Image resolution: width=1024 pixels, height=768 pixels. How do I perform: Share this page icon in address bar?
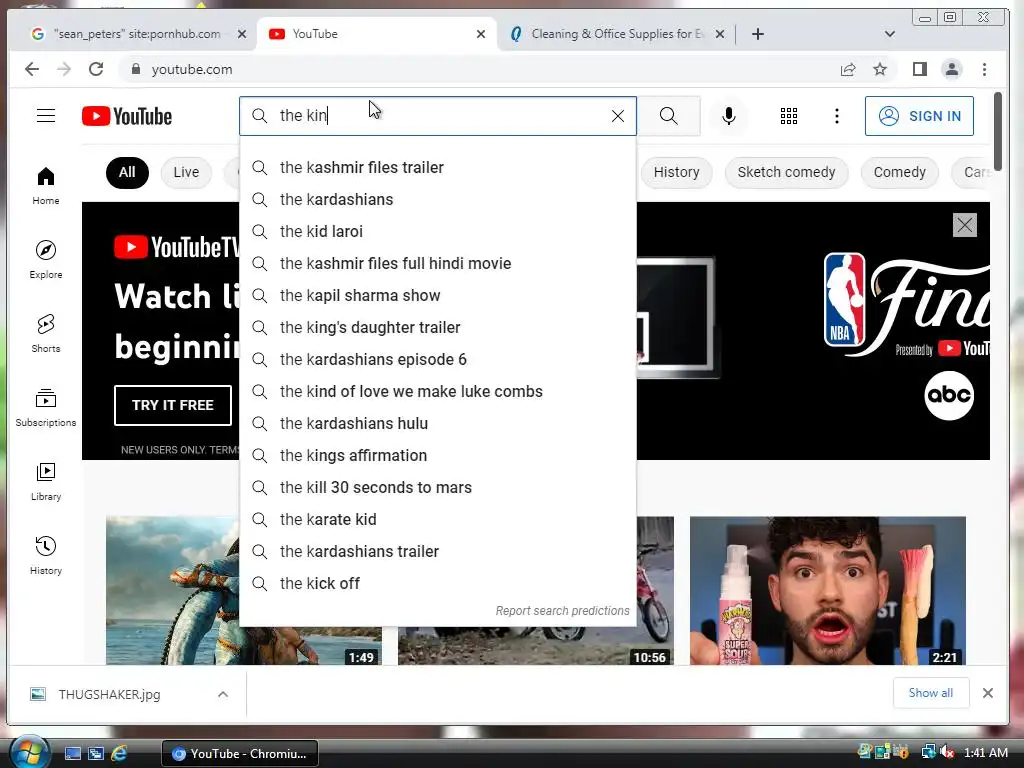pyautogui.click(x=848, y=69)
